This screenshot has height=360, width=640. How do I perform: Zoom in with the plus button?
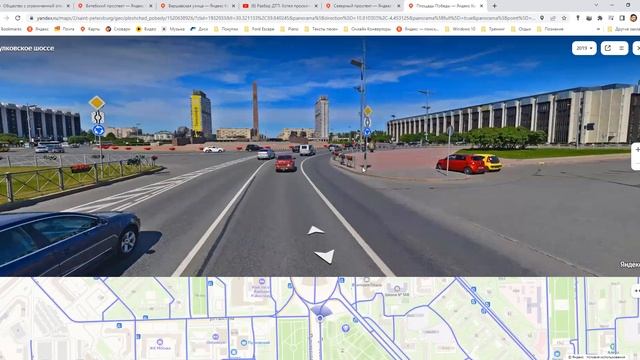click(x=637, y=150)
